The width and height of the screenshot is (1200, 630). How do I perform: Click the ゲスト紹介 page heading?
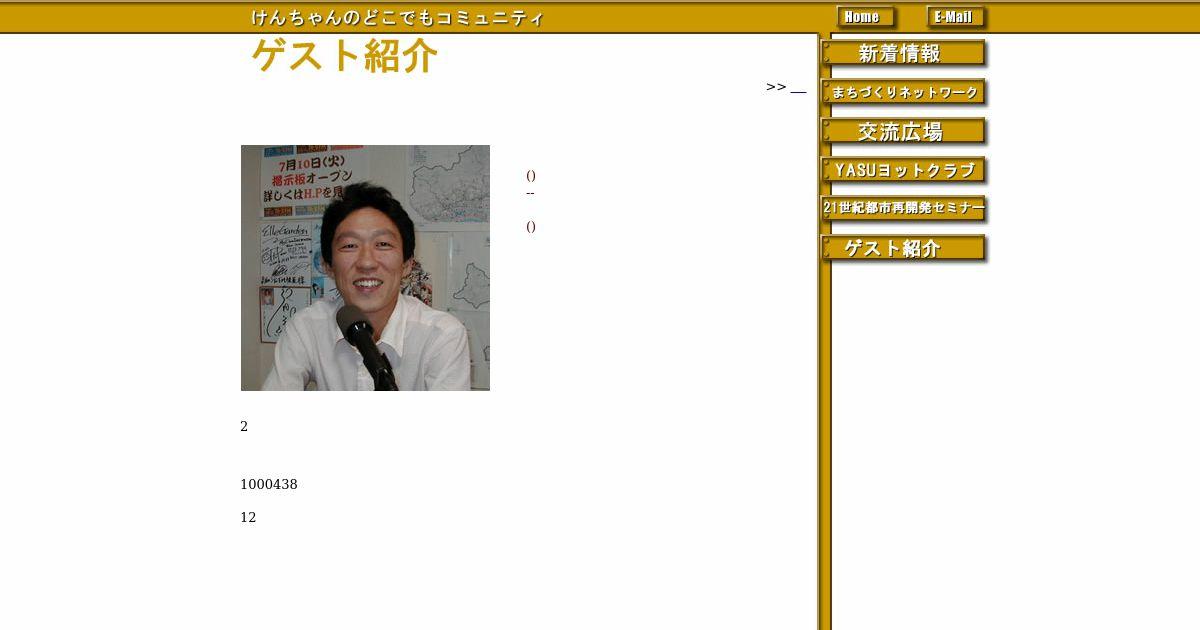click(344, 56)
